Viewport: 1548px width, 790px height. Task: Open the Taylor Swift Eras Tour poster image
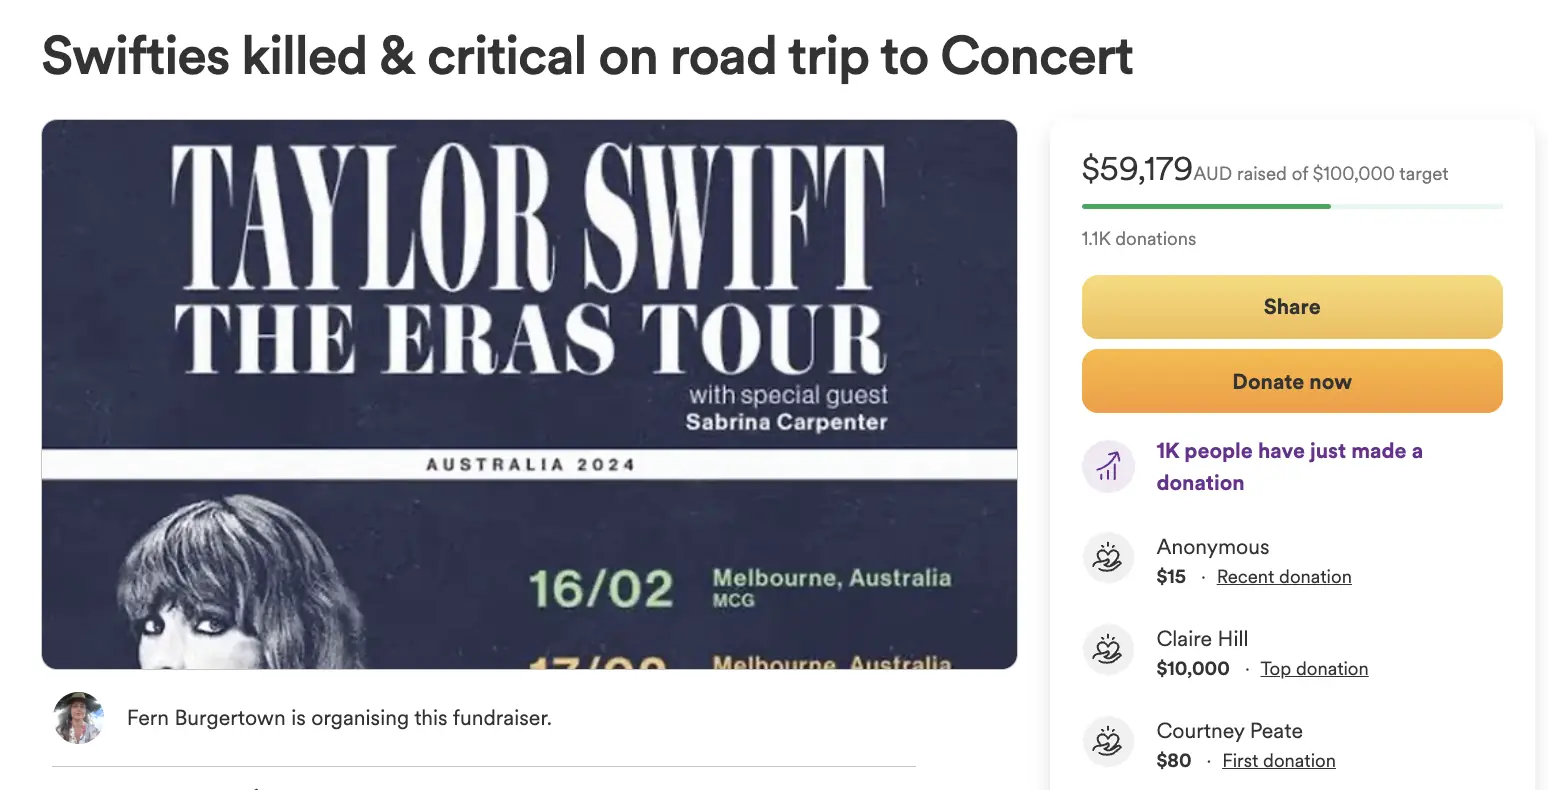[529, 394]
